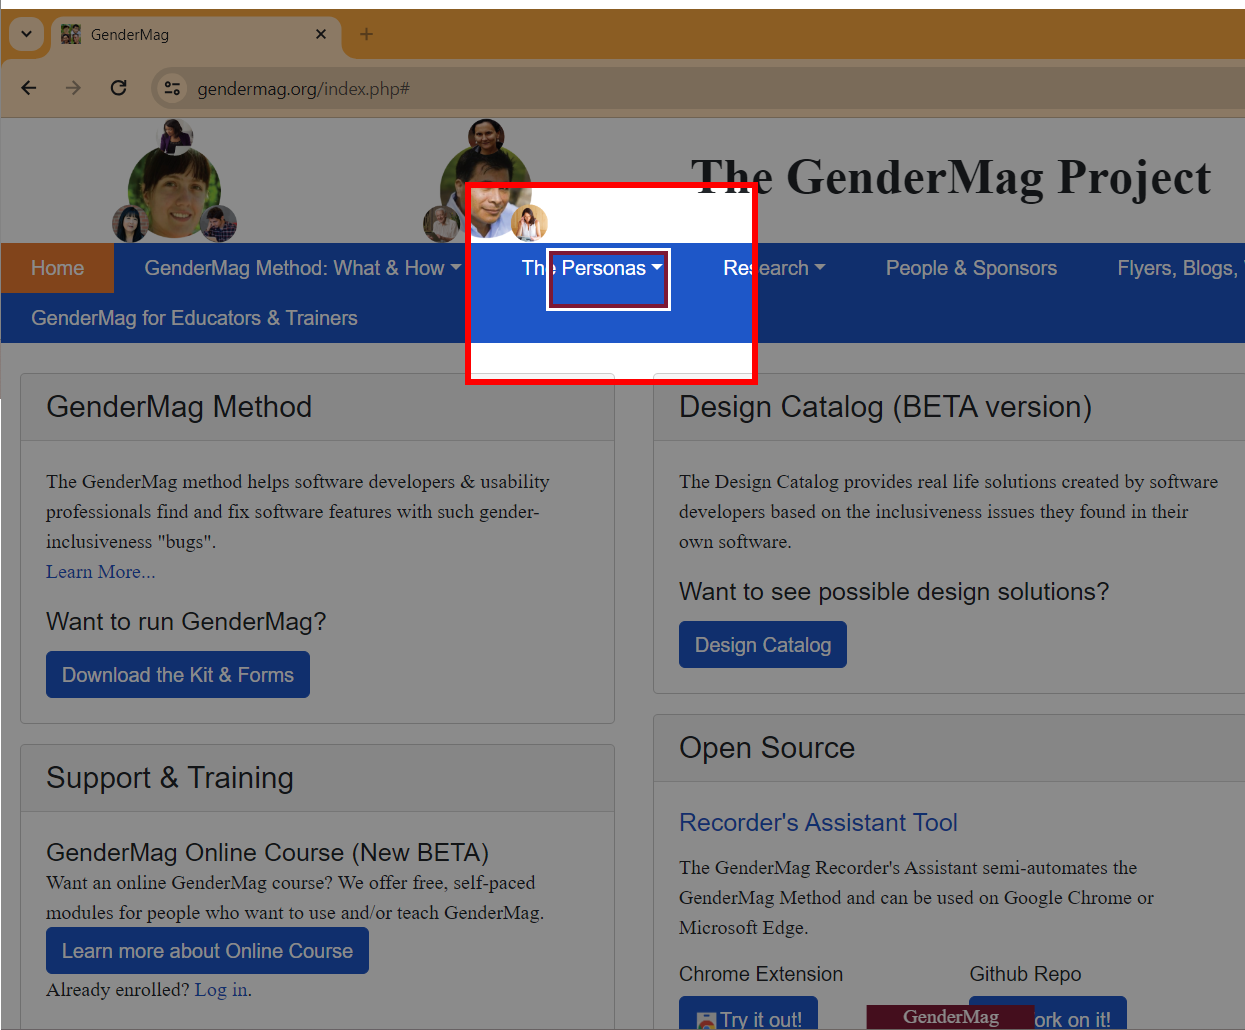Click the GenderMag tab favicon
The height and width of the screenshot is (1030, 1245).
[71, 34]
